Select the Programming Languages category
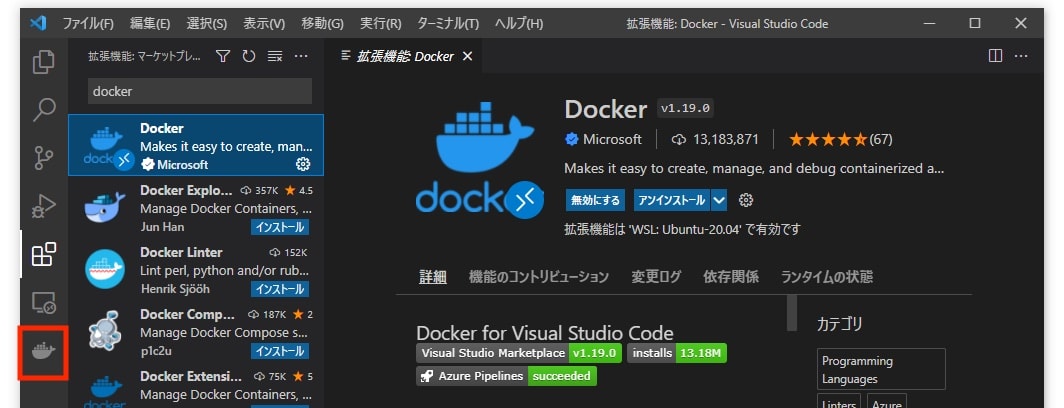1064x408 pixels. (x=881, y=369)
